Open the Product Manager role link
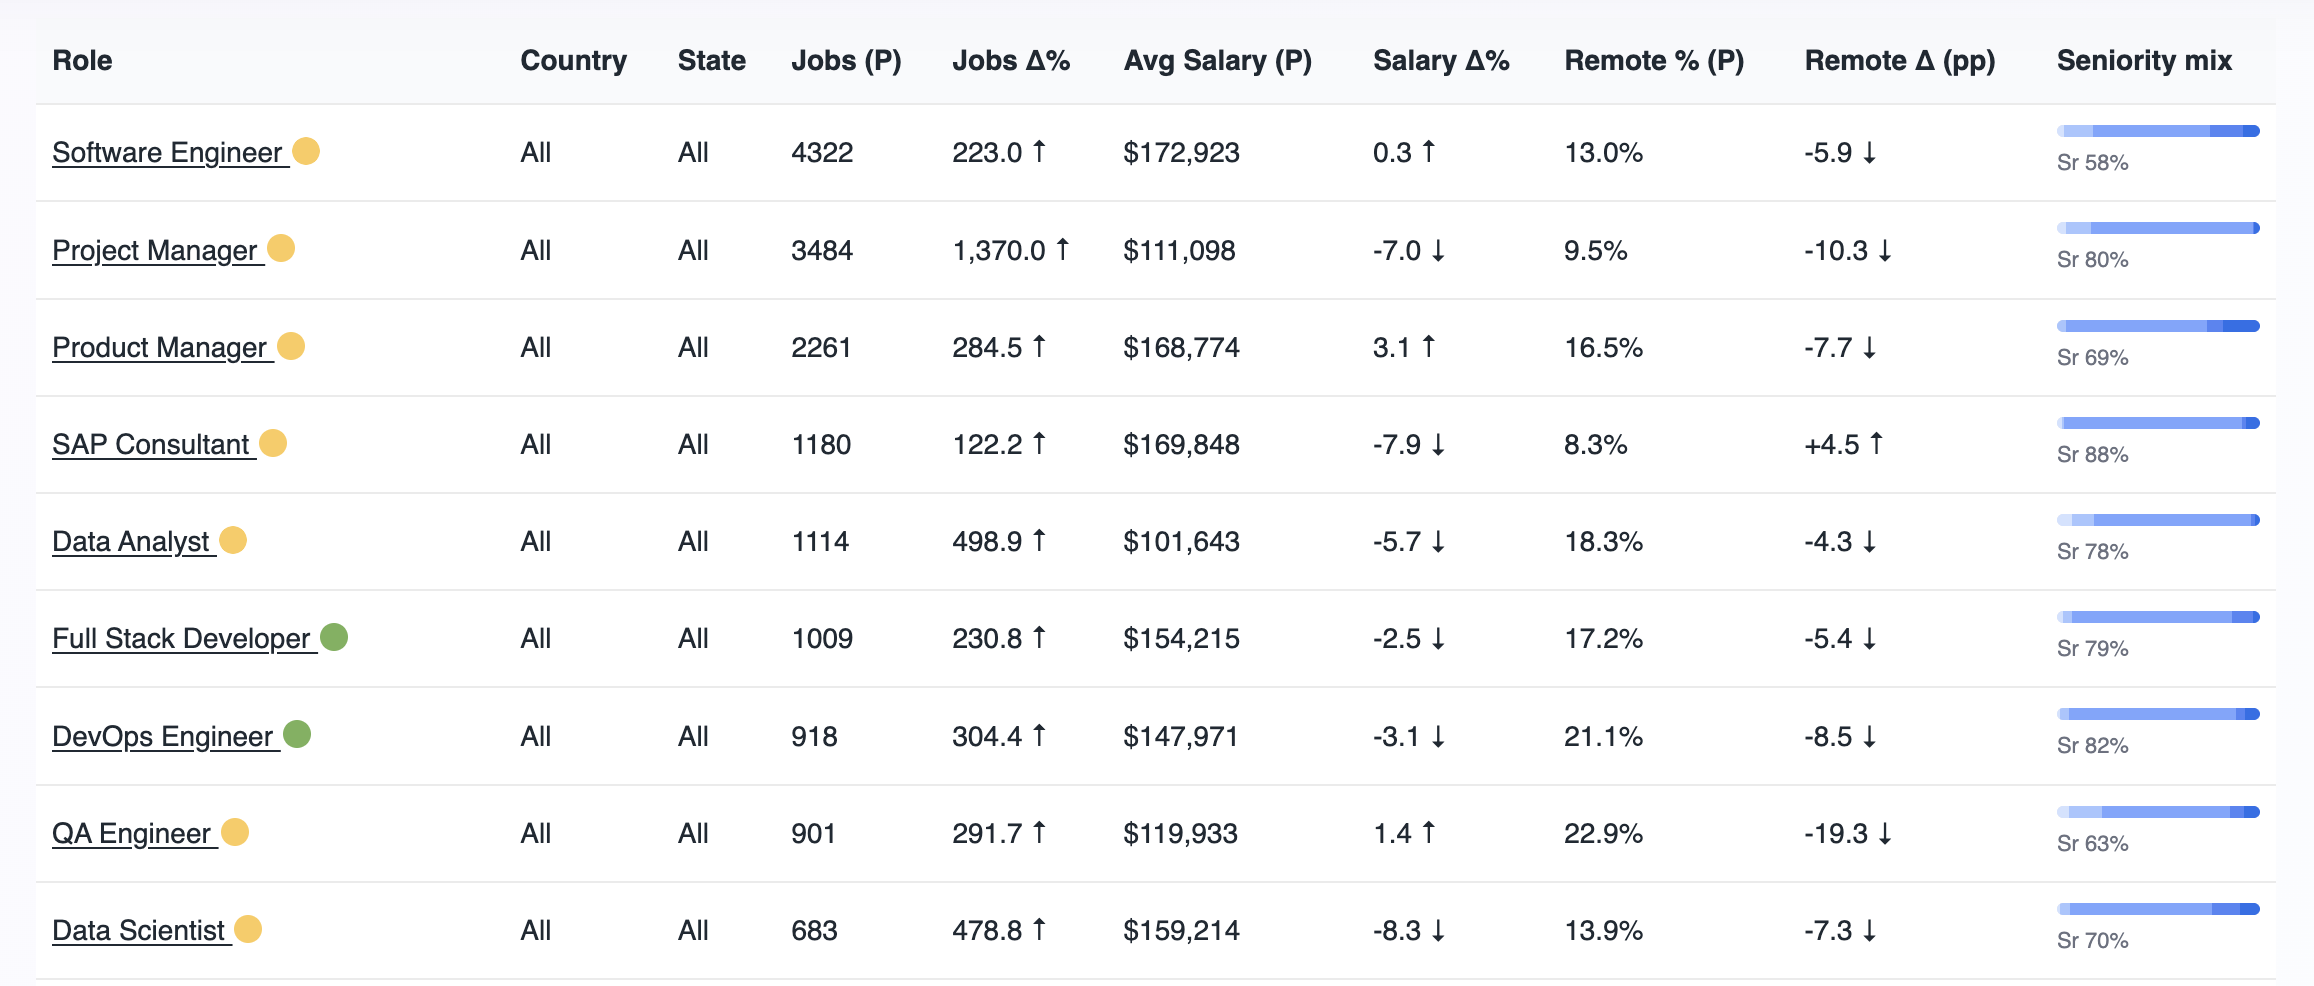 (157, 347)
